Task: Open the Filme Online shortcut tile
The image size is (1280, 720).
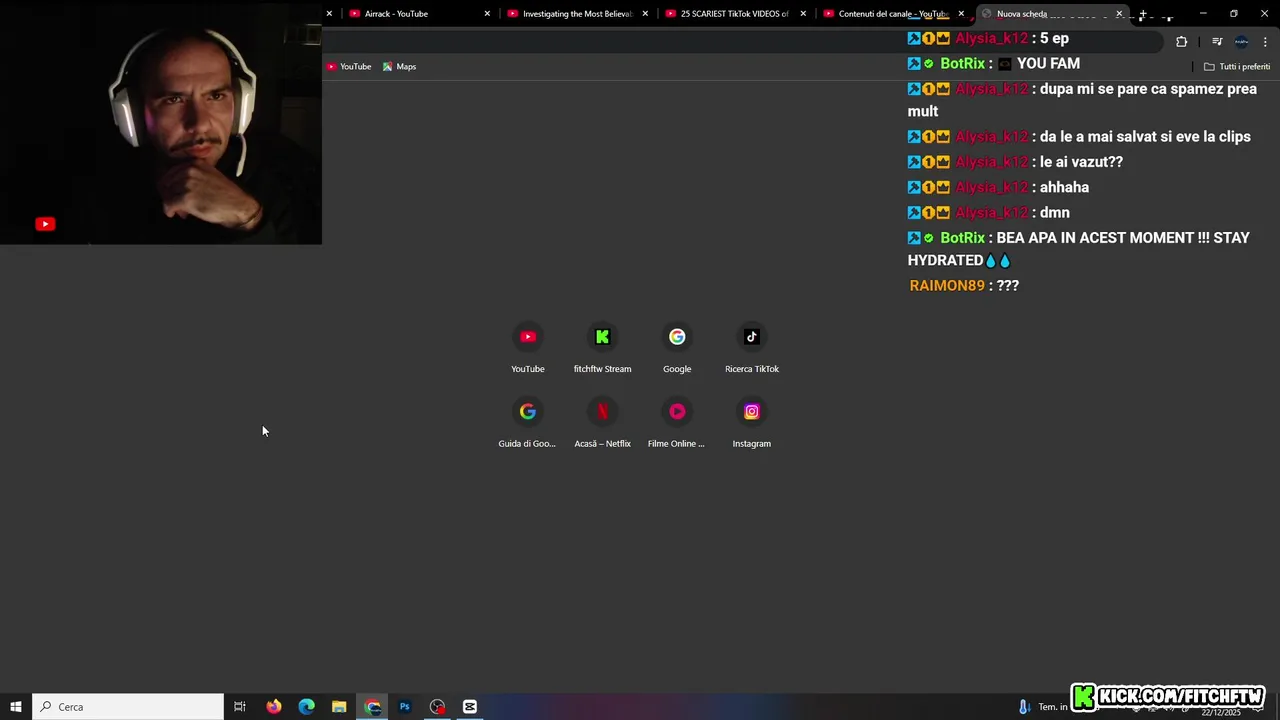Action: [677, 423]
